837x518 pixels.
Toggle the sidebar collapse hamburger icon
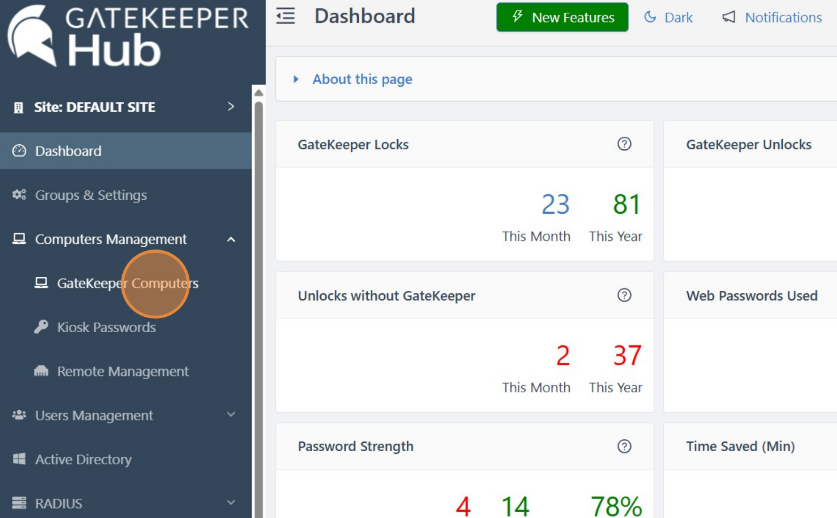click(286, 16)
